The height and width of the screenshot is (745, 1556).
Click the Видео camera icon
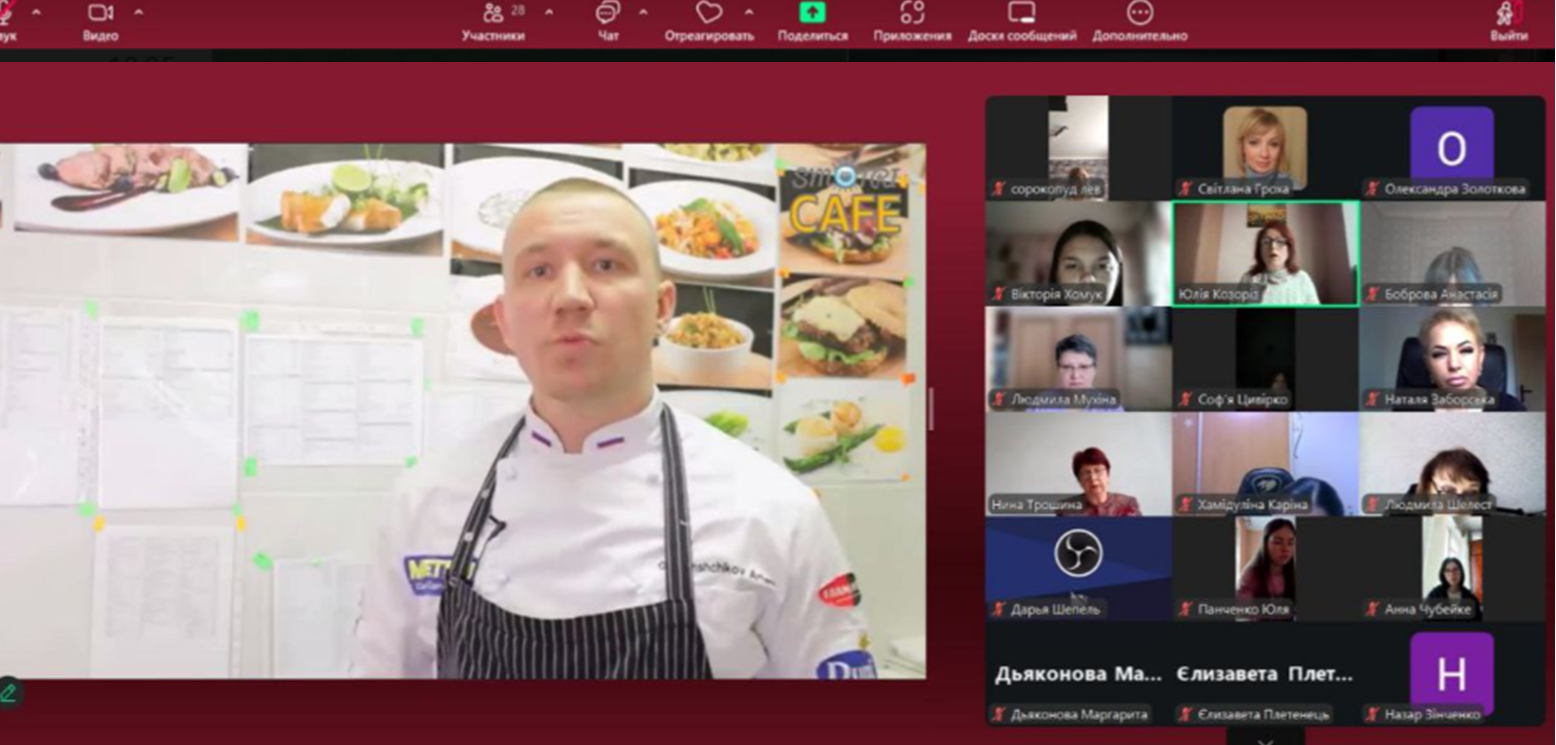tap(100, 13)
